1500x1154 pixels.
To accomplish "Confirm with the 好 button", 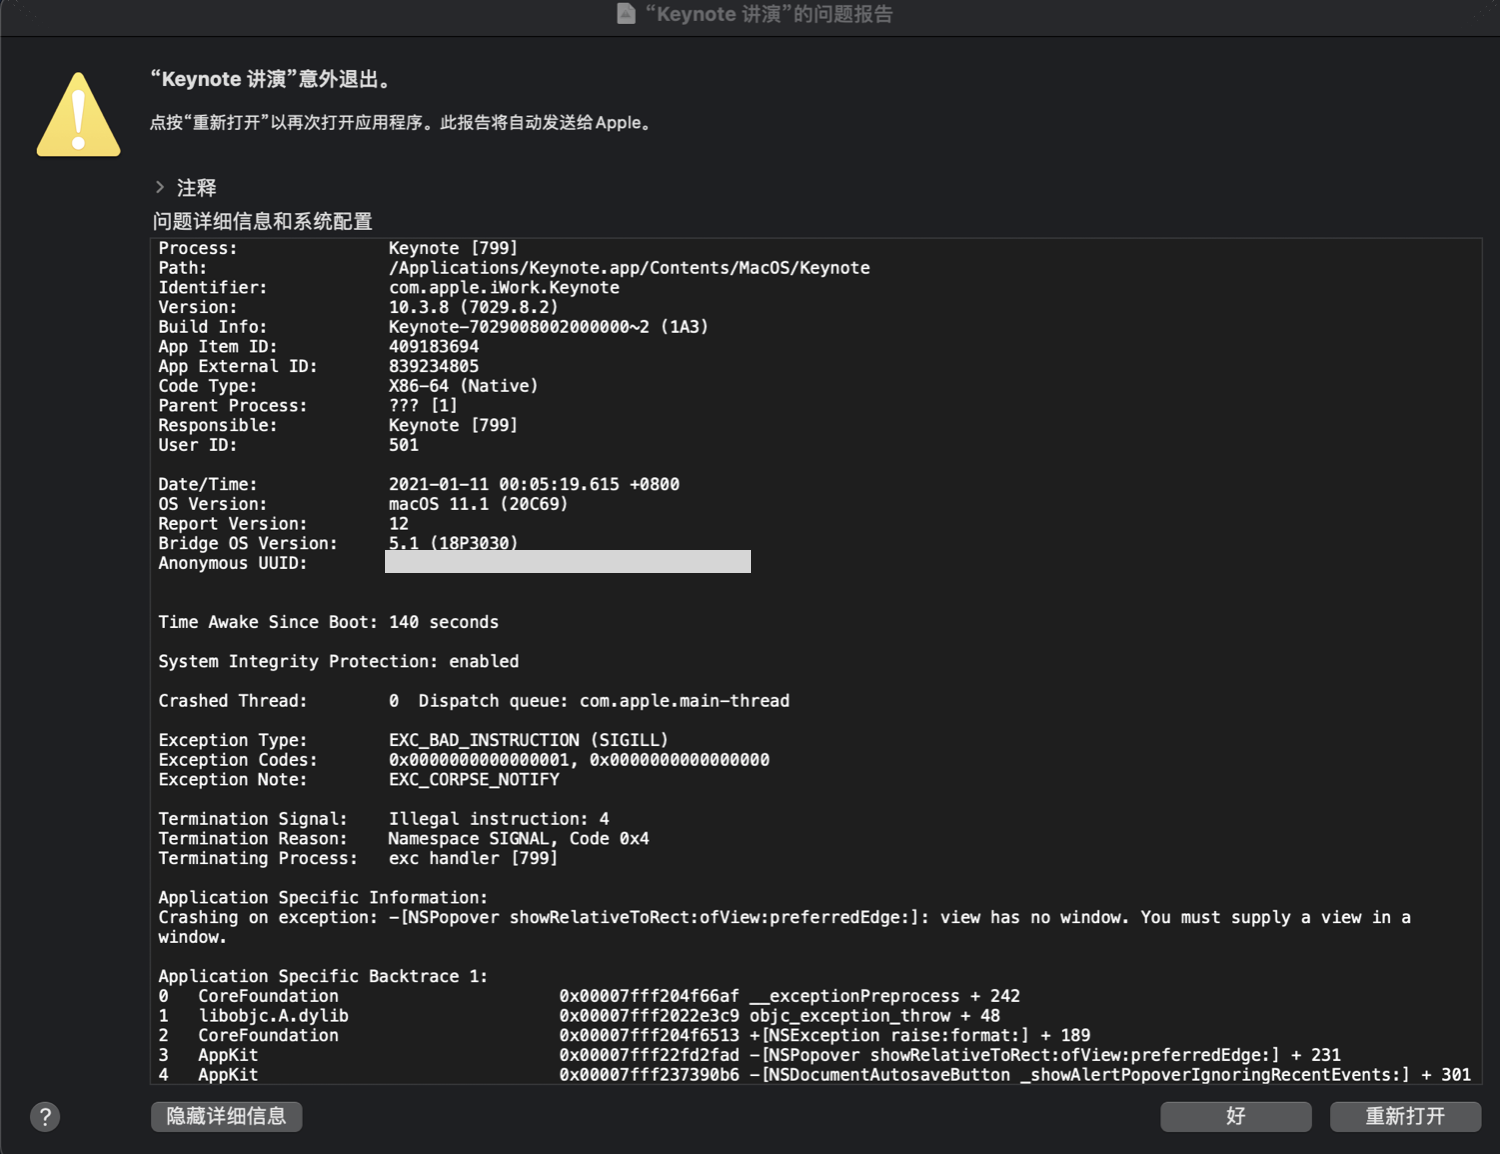I will 1235,1116.
